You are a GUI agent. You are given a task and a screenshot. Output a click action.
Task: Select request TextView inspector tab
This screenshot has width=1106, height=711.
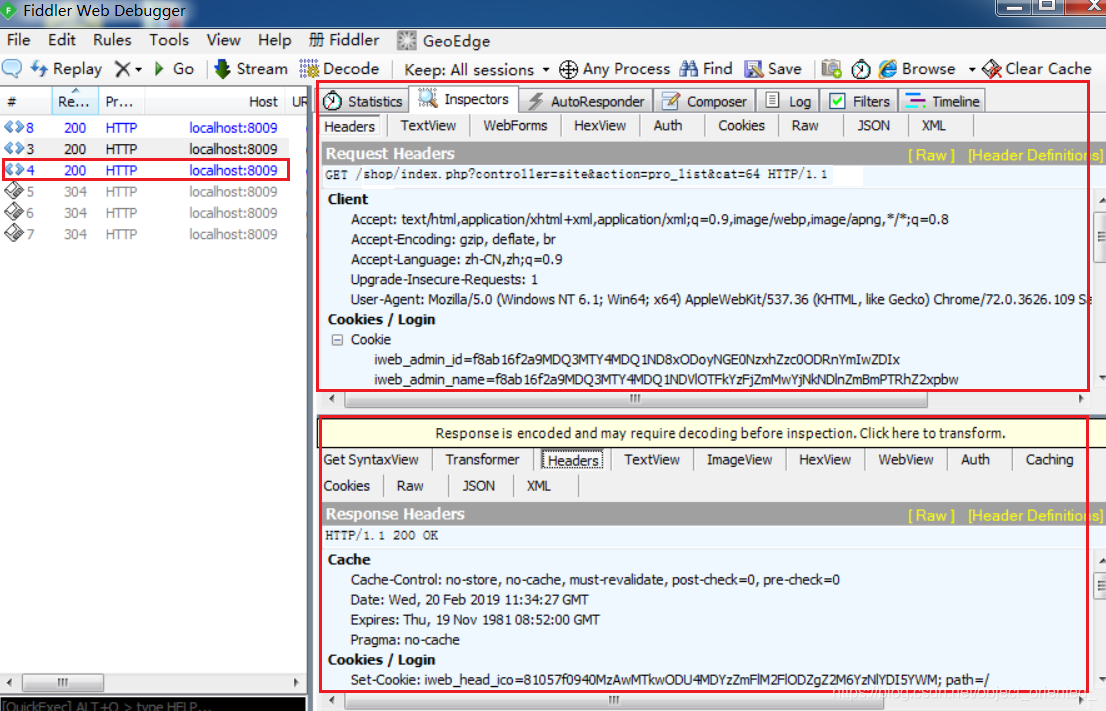428,126
